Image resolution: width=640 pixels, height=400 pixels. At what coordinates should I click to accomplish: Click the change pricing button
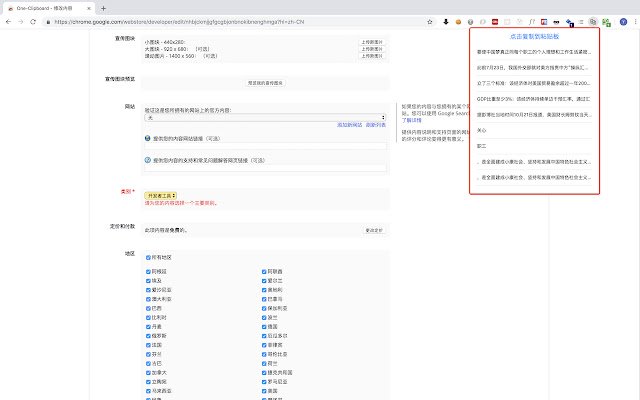tap(374, 230)
